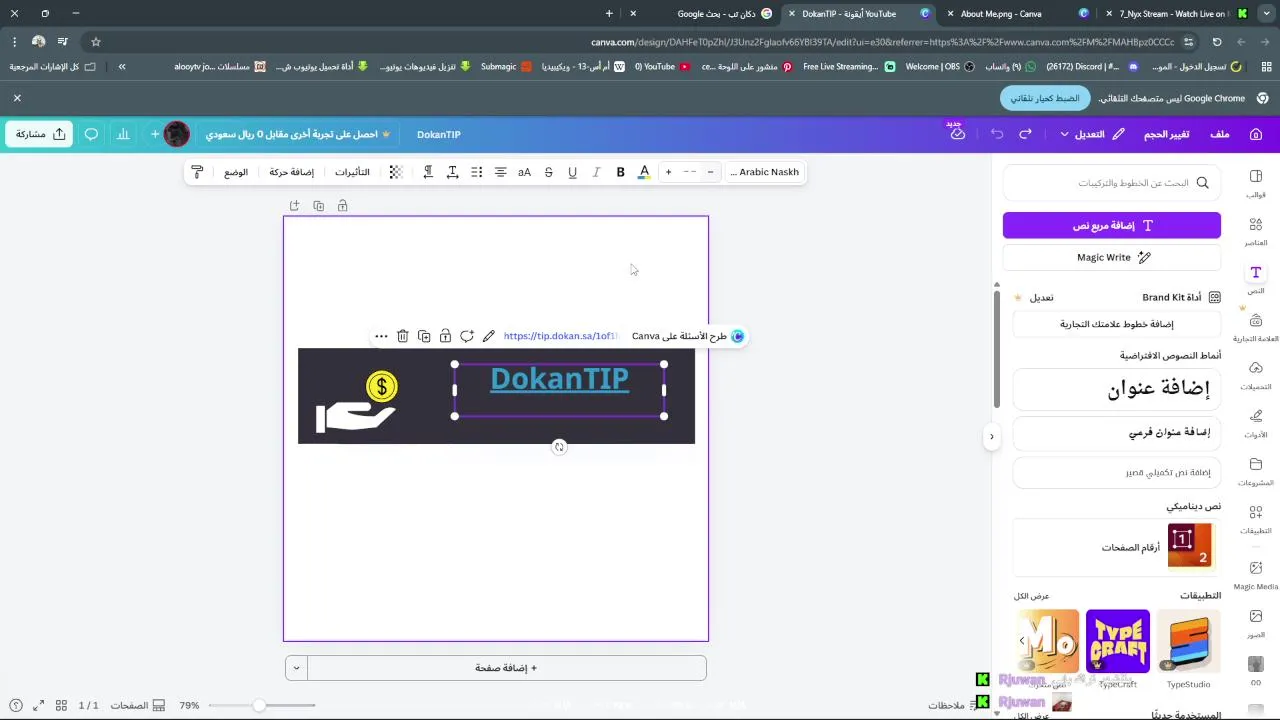Toggle Underline formatting

tap(572, 172)
